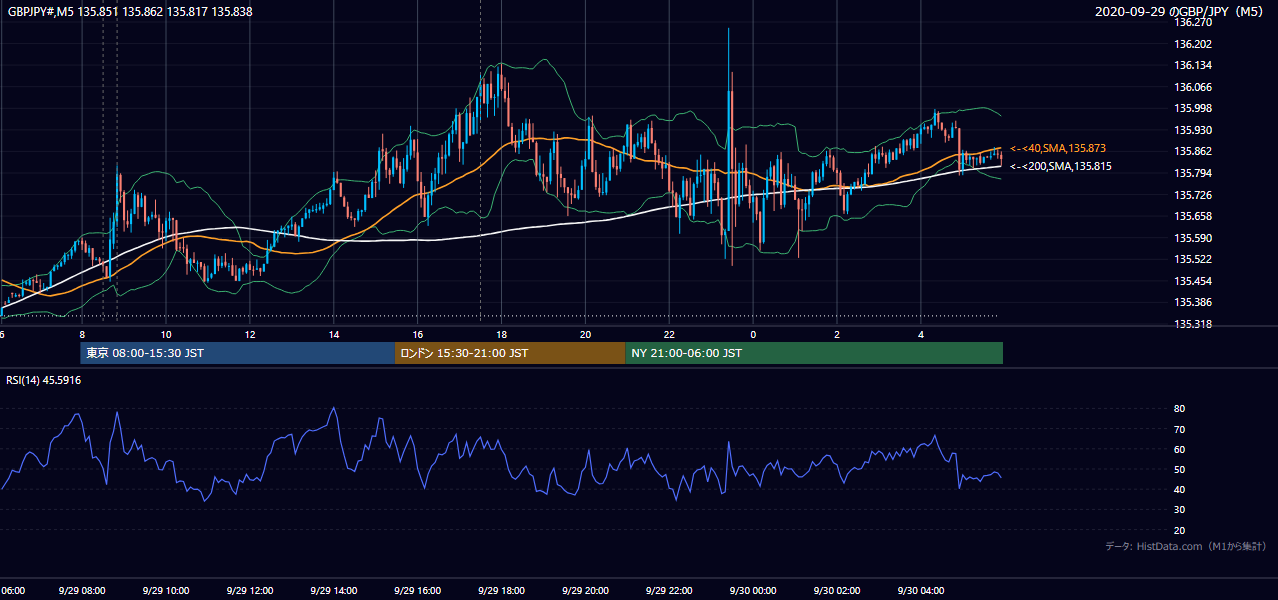Viewport: 1278px width, 600px height.
Task: Click the 9/29 10:00 bottom time label
Action: [166, 591]
